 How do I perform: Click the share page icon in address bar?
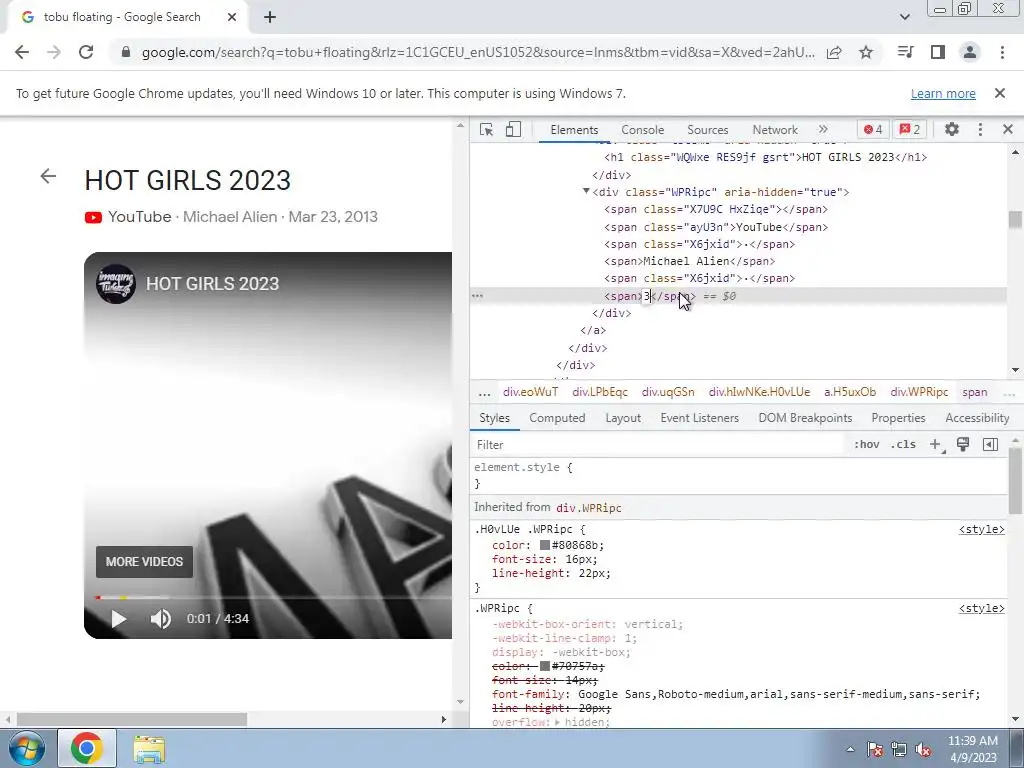834,52
